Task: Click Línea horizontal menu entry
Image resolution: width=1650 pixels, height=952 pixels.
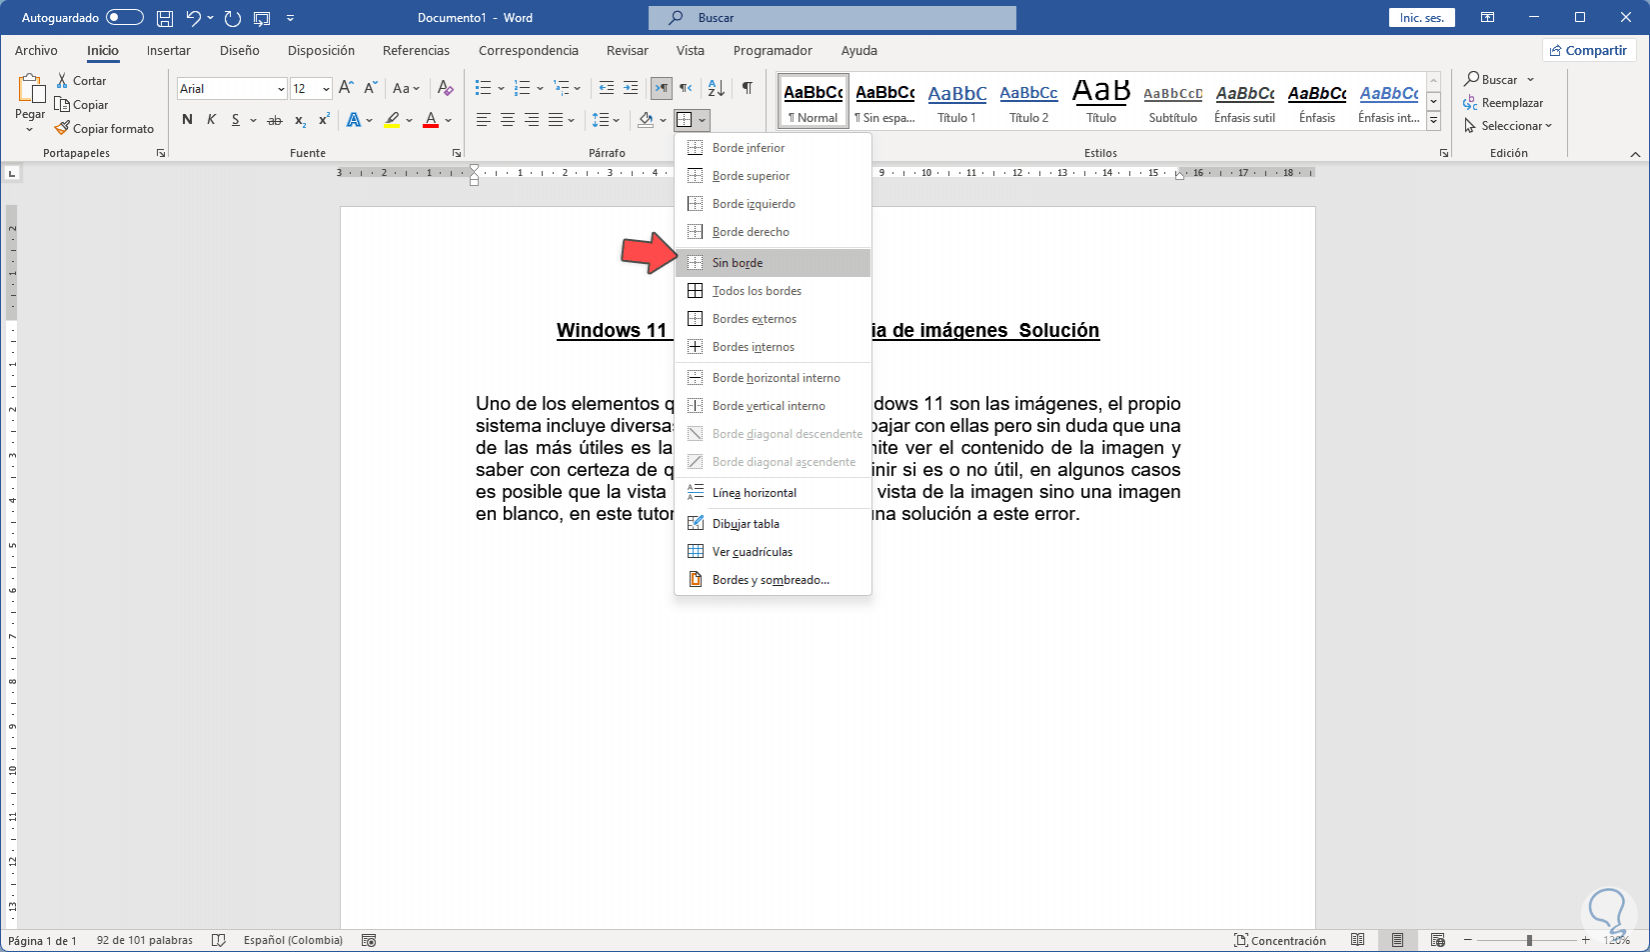Action: point(773,493)
